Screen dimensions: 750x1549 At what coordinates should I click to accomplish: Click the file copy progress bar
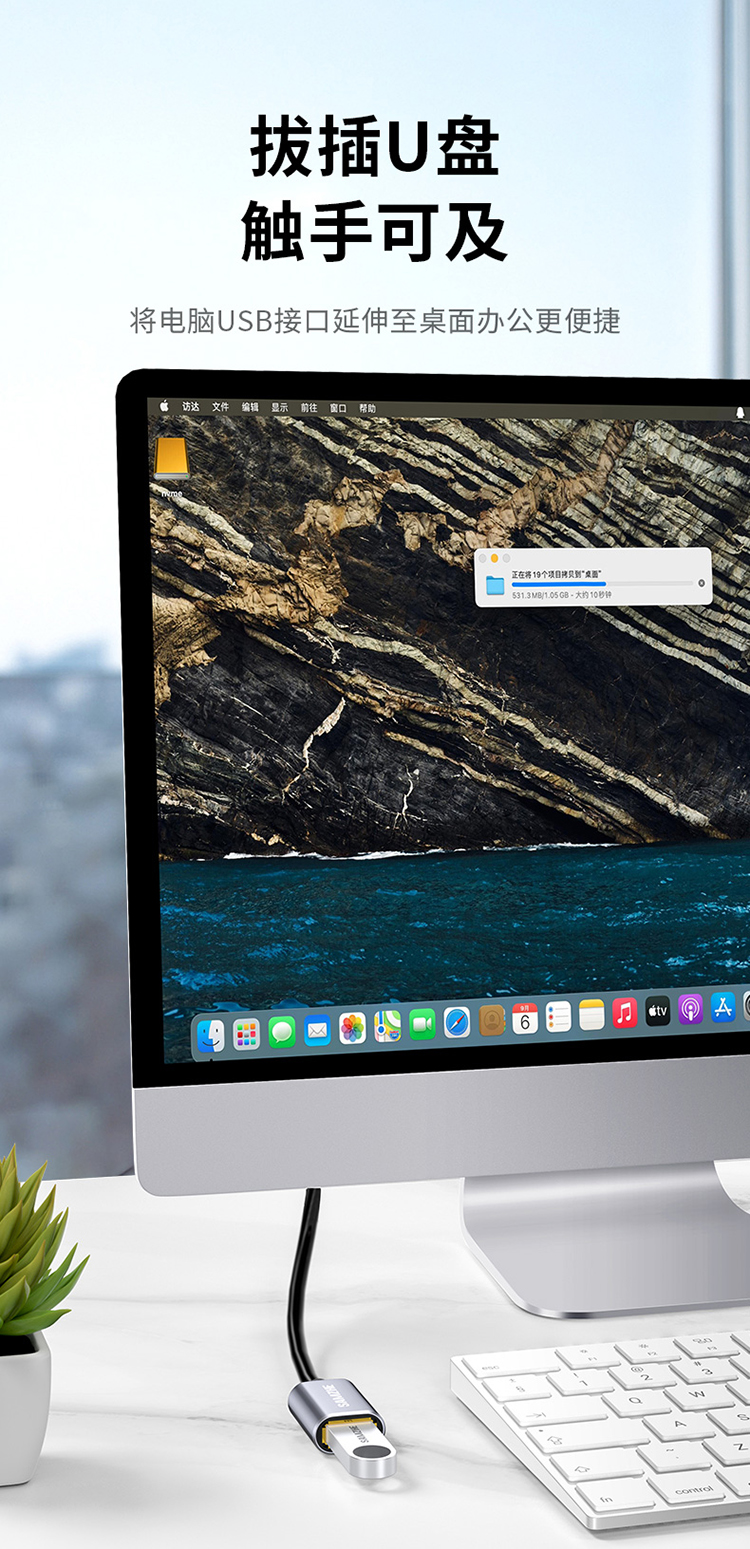point(600,583)
